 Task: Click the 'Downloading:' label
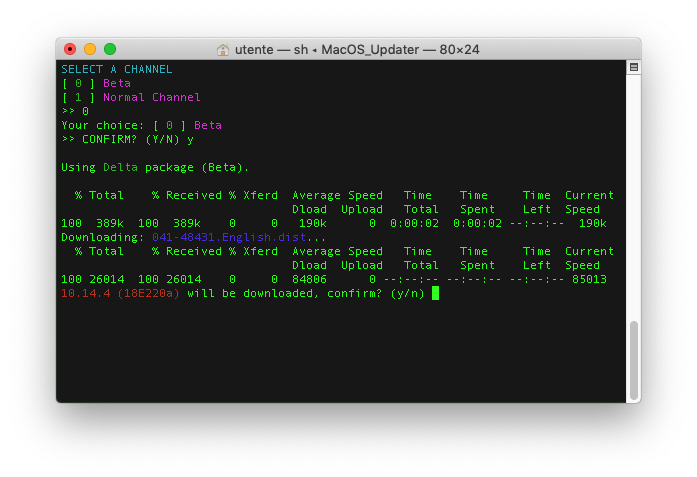(x=103, y=237)
